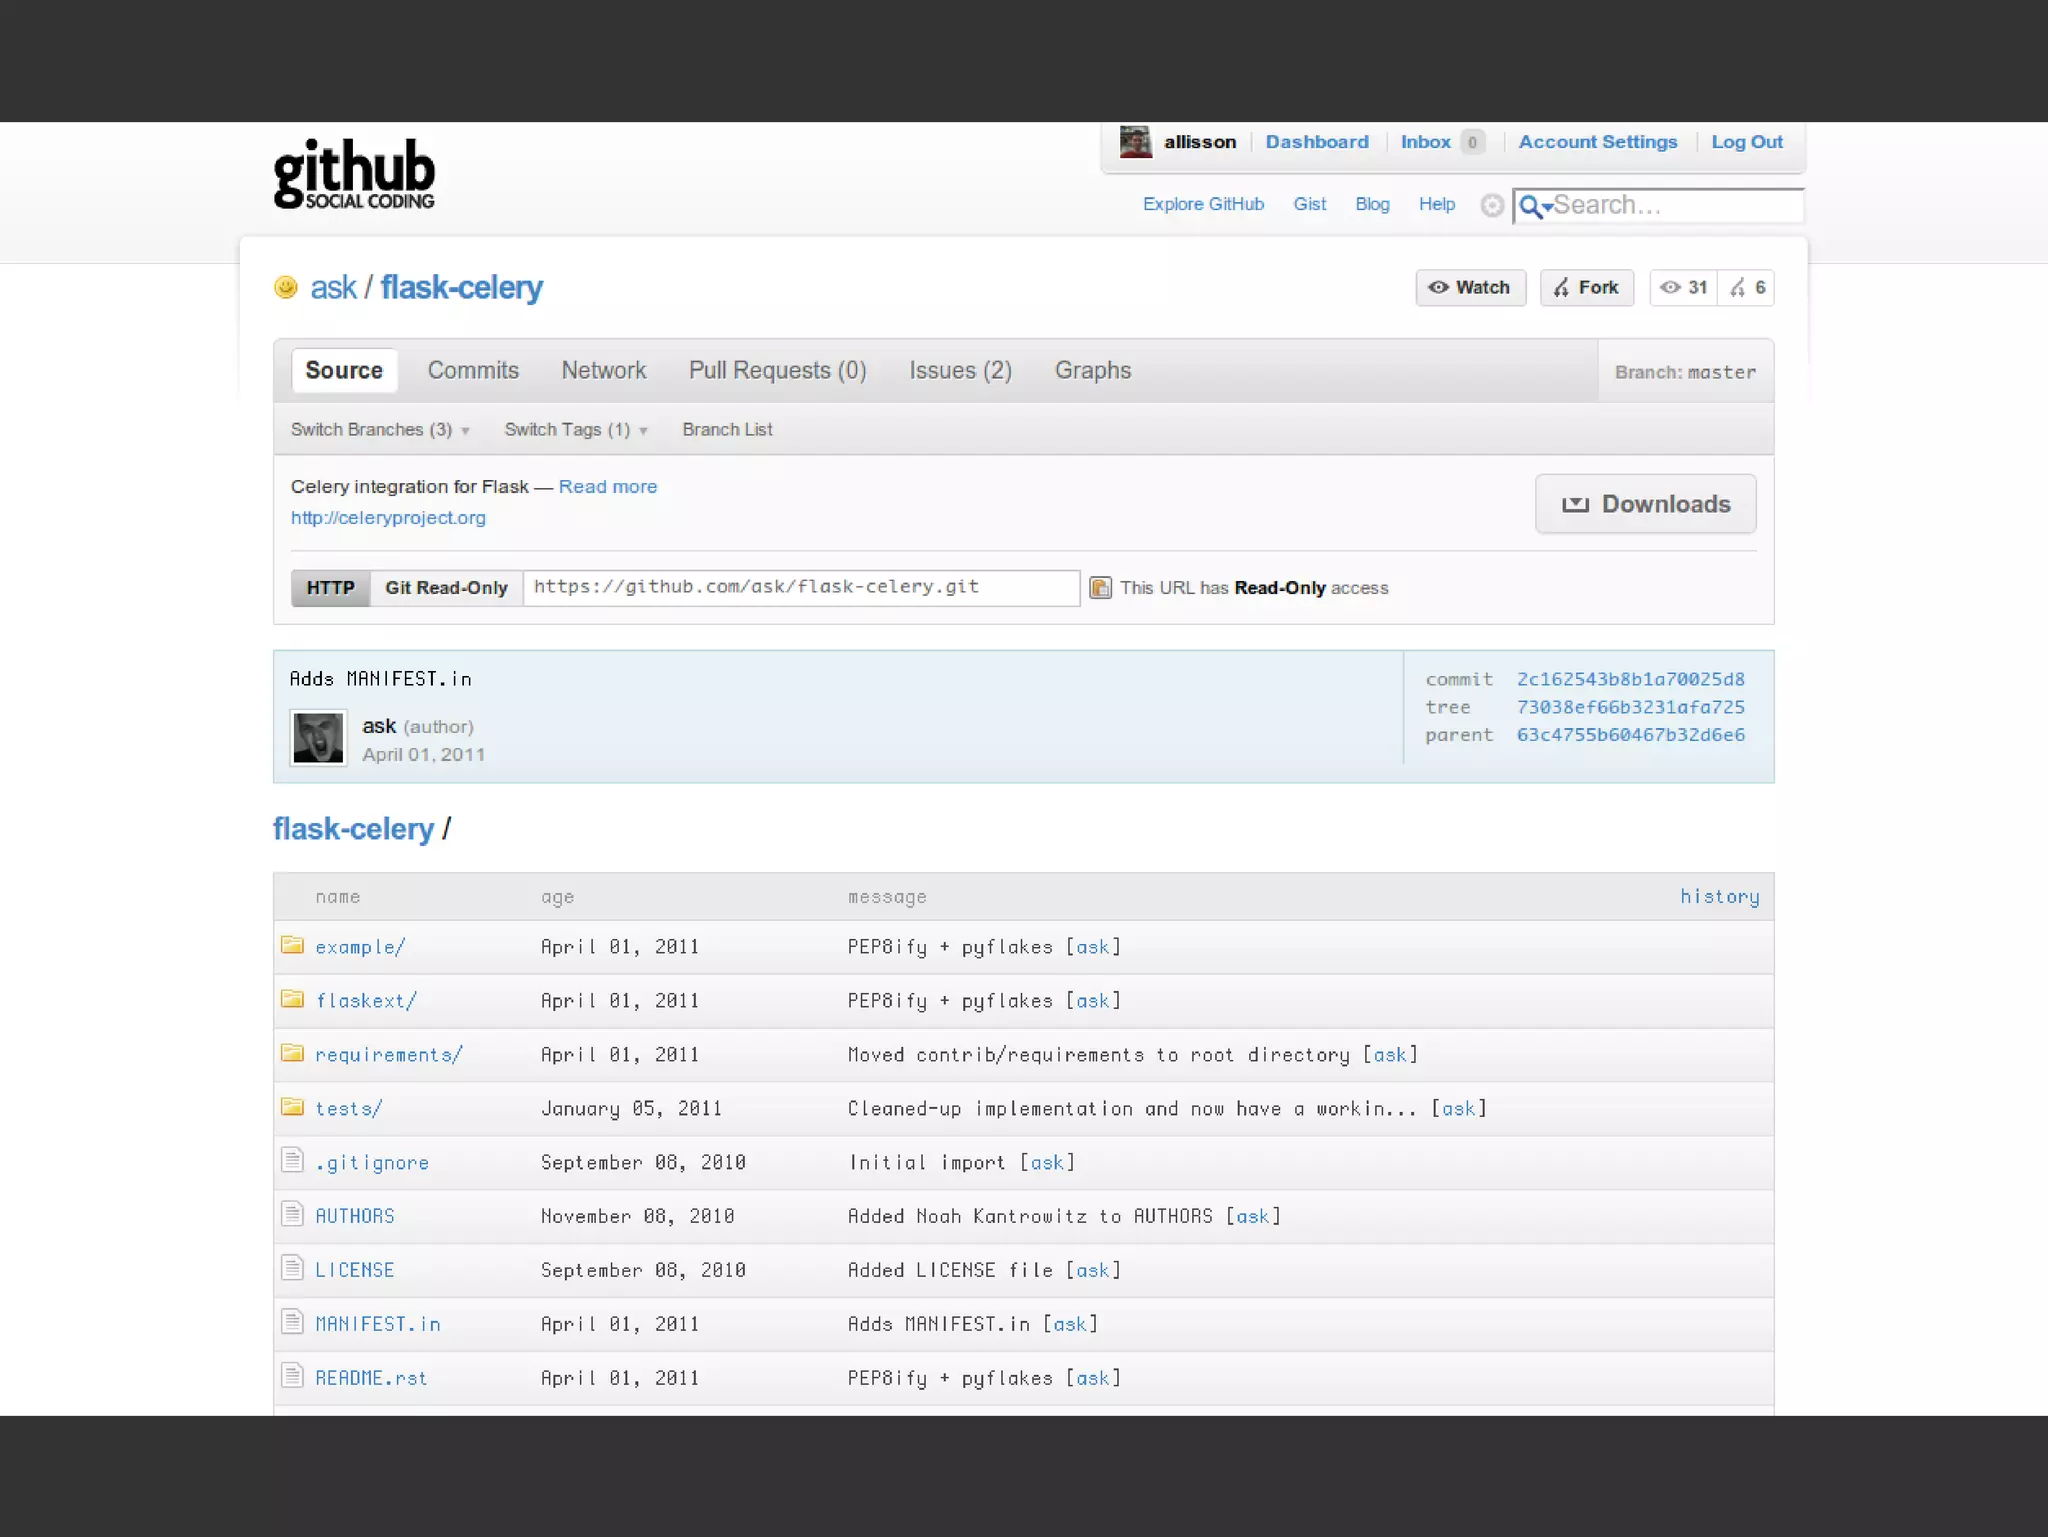Image resolution: width=2048 pixels, height=1537 pixels.
Task: Open the Read more link
Action: tap(607, 487)
